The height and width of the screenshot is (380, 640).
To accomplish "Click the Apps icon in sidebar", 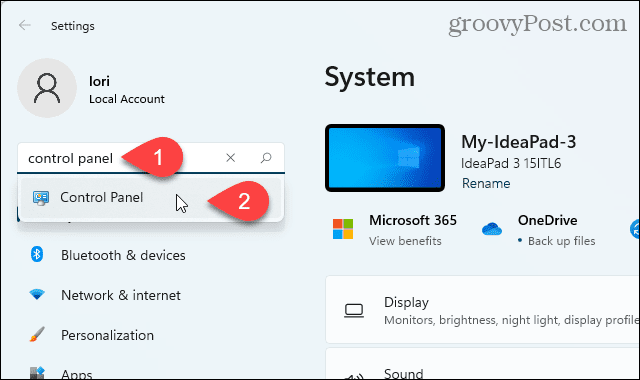I will 37,373.
